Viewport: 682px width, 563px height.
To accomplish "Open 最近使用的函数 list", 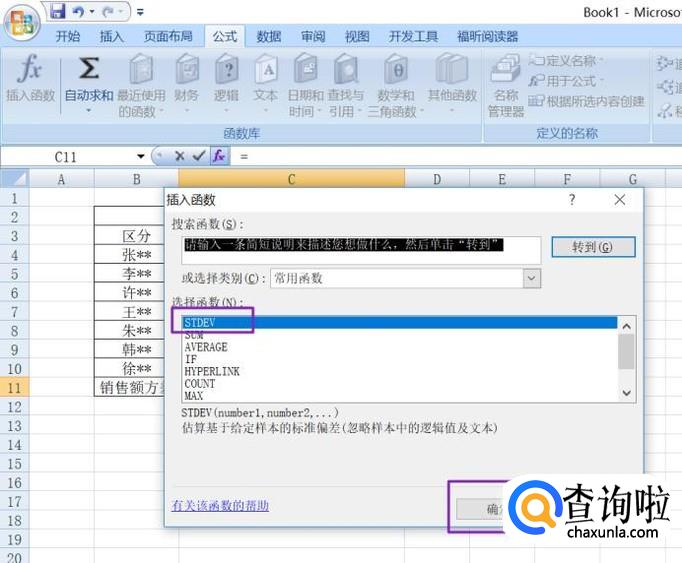I will click(141, 85).
